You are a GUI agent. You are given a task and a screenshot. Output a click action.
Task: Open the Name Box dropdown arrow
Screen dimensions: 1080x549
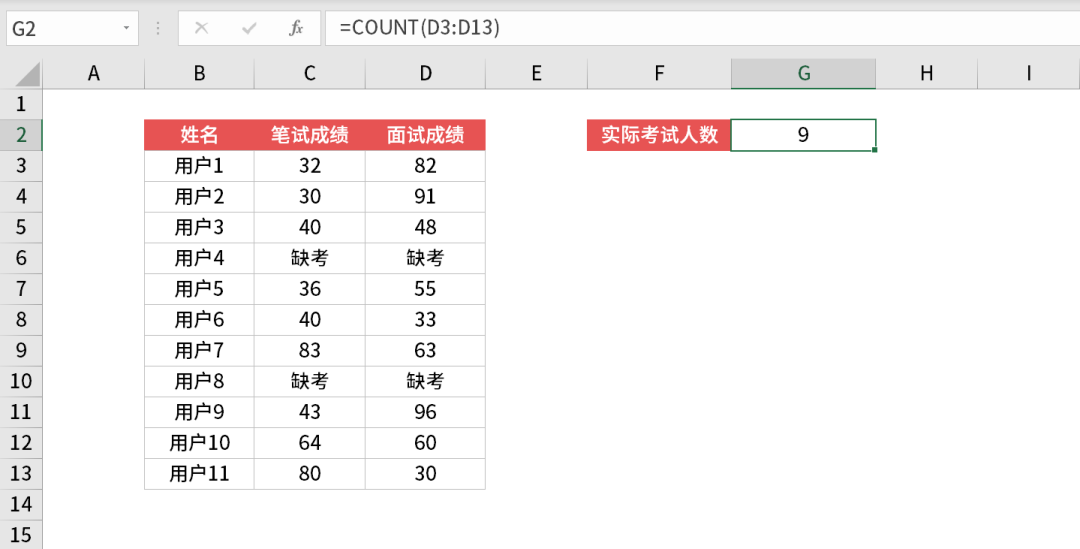126,28
